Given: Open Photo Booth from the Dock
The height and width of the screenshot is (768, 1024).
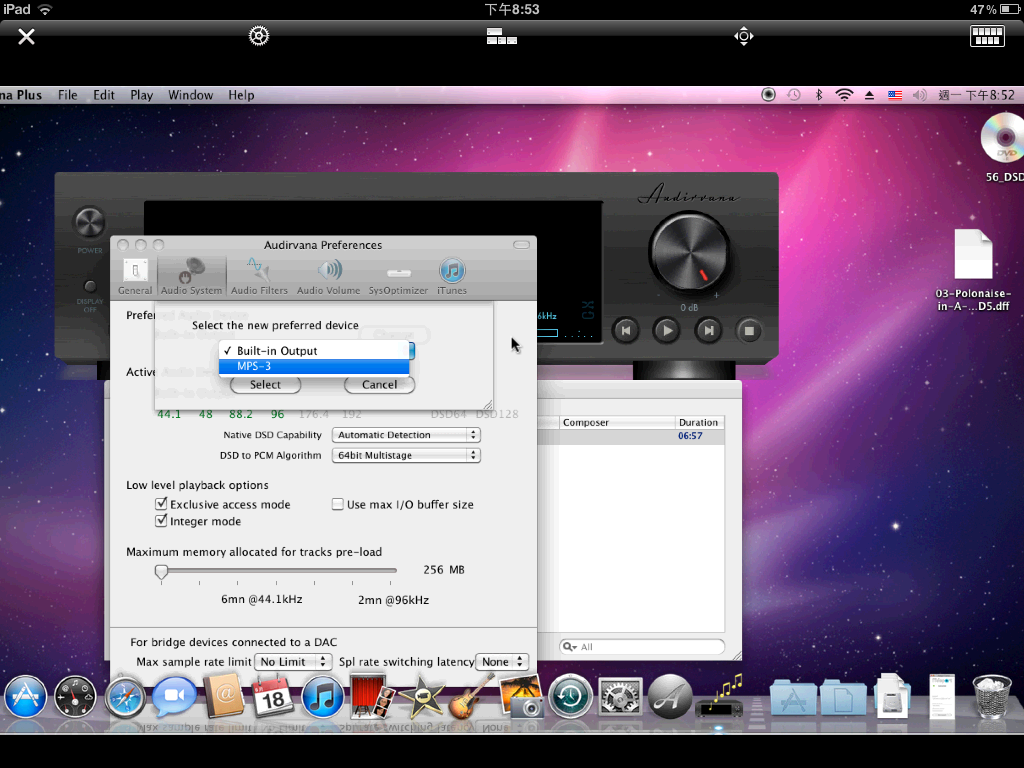Looking at the screenshot, I should pos(372,696).
